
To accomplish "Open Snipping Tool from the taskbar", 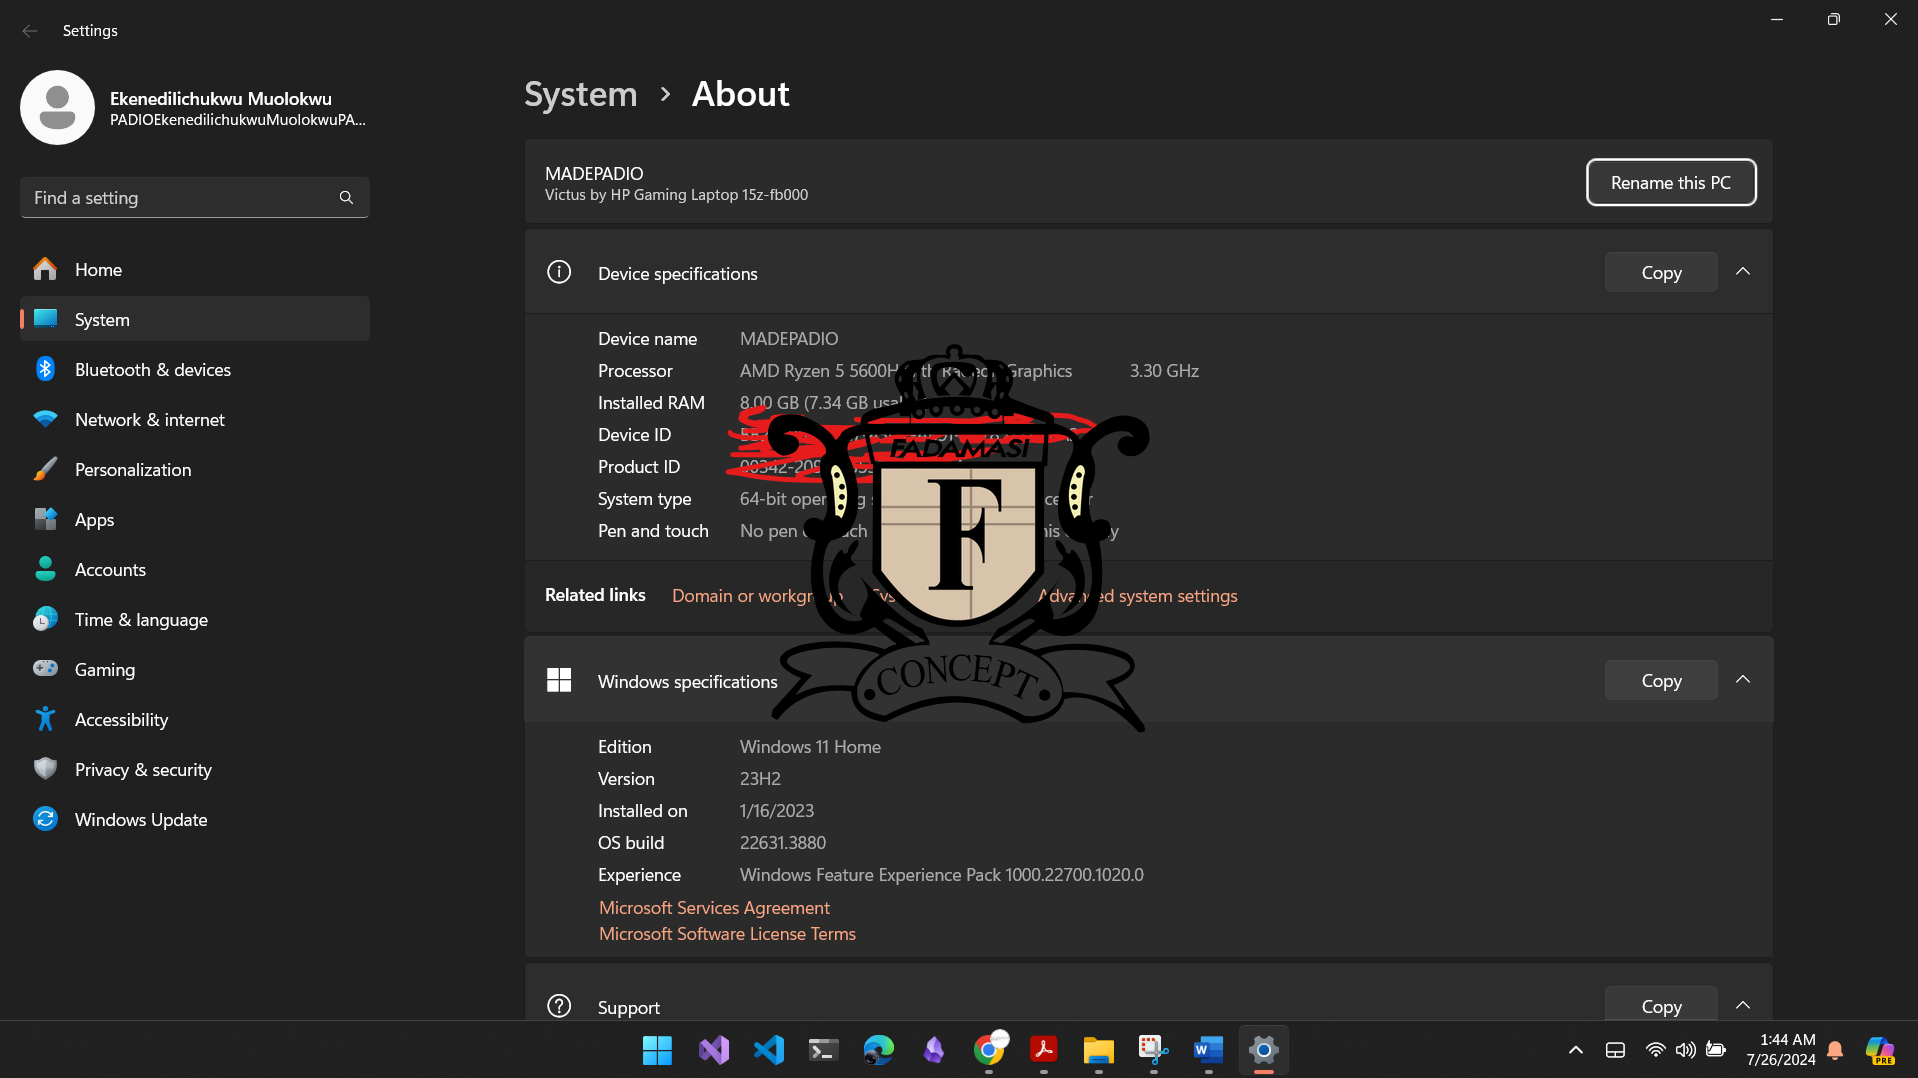I will [x=1154, y=1050].
